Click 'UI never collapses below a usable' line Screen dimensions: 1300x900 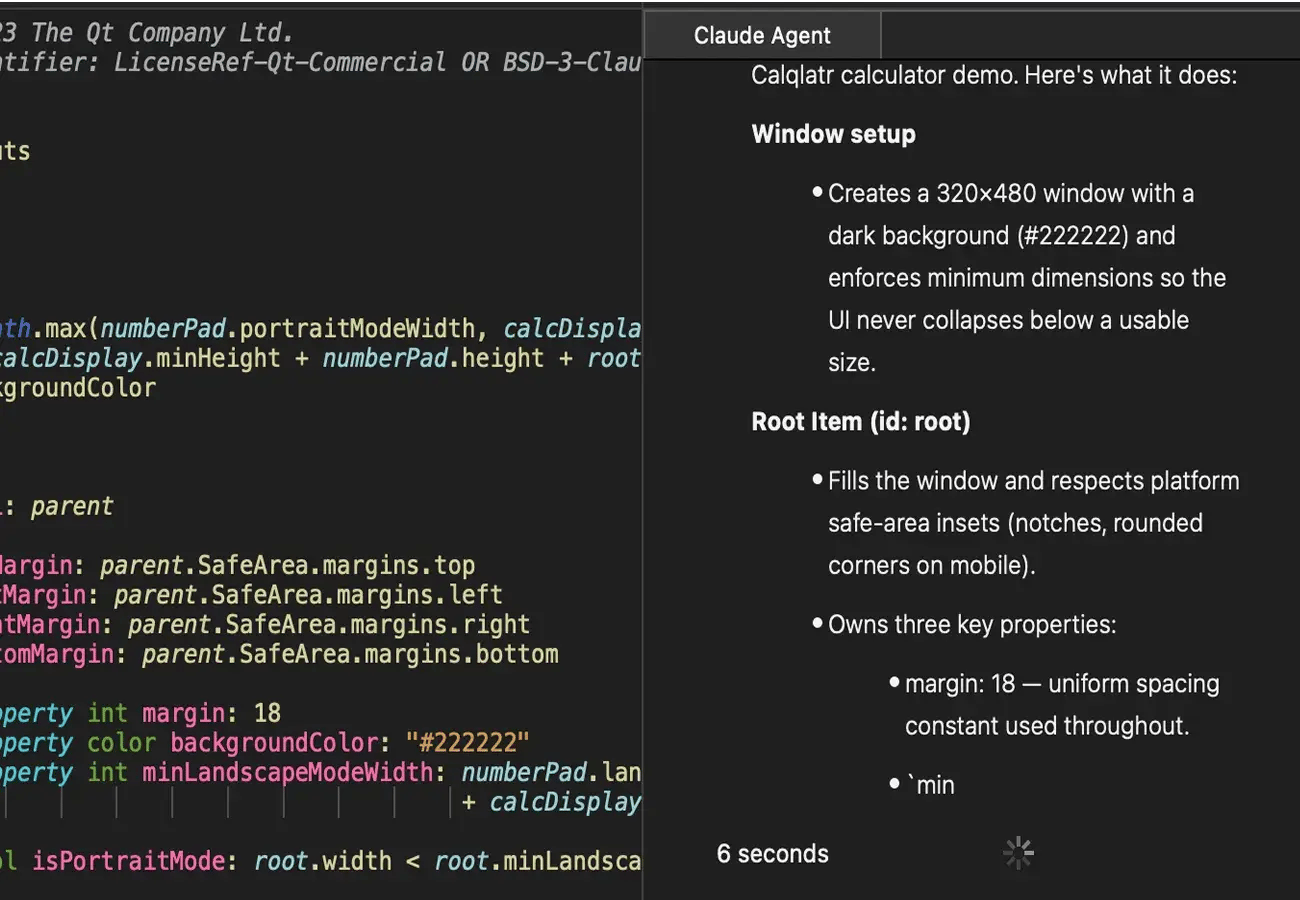coord(1008,321)
